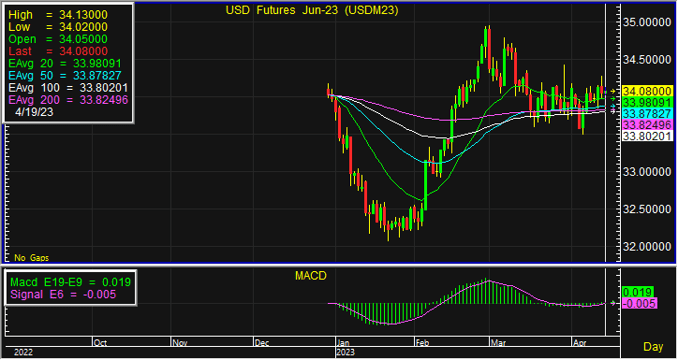Viewport: 678px width, 360px height.
Task: Select the Last = 34.08000 readout
Action: tap(58, 51)
